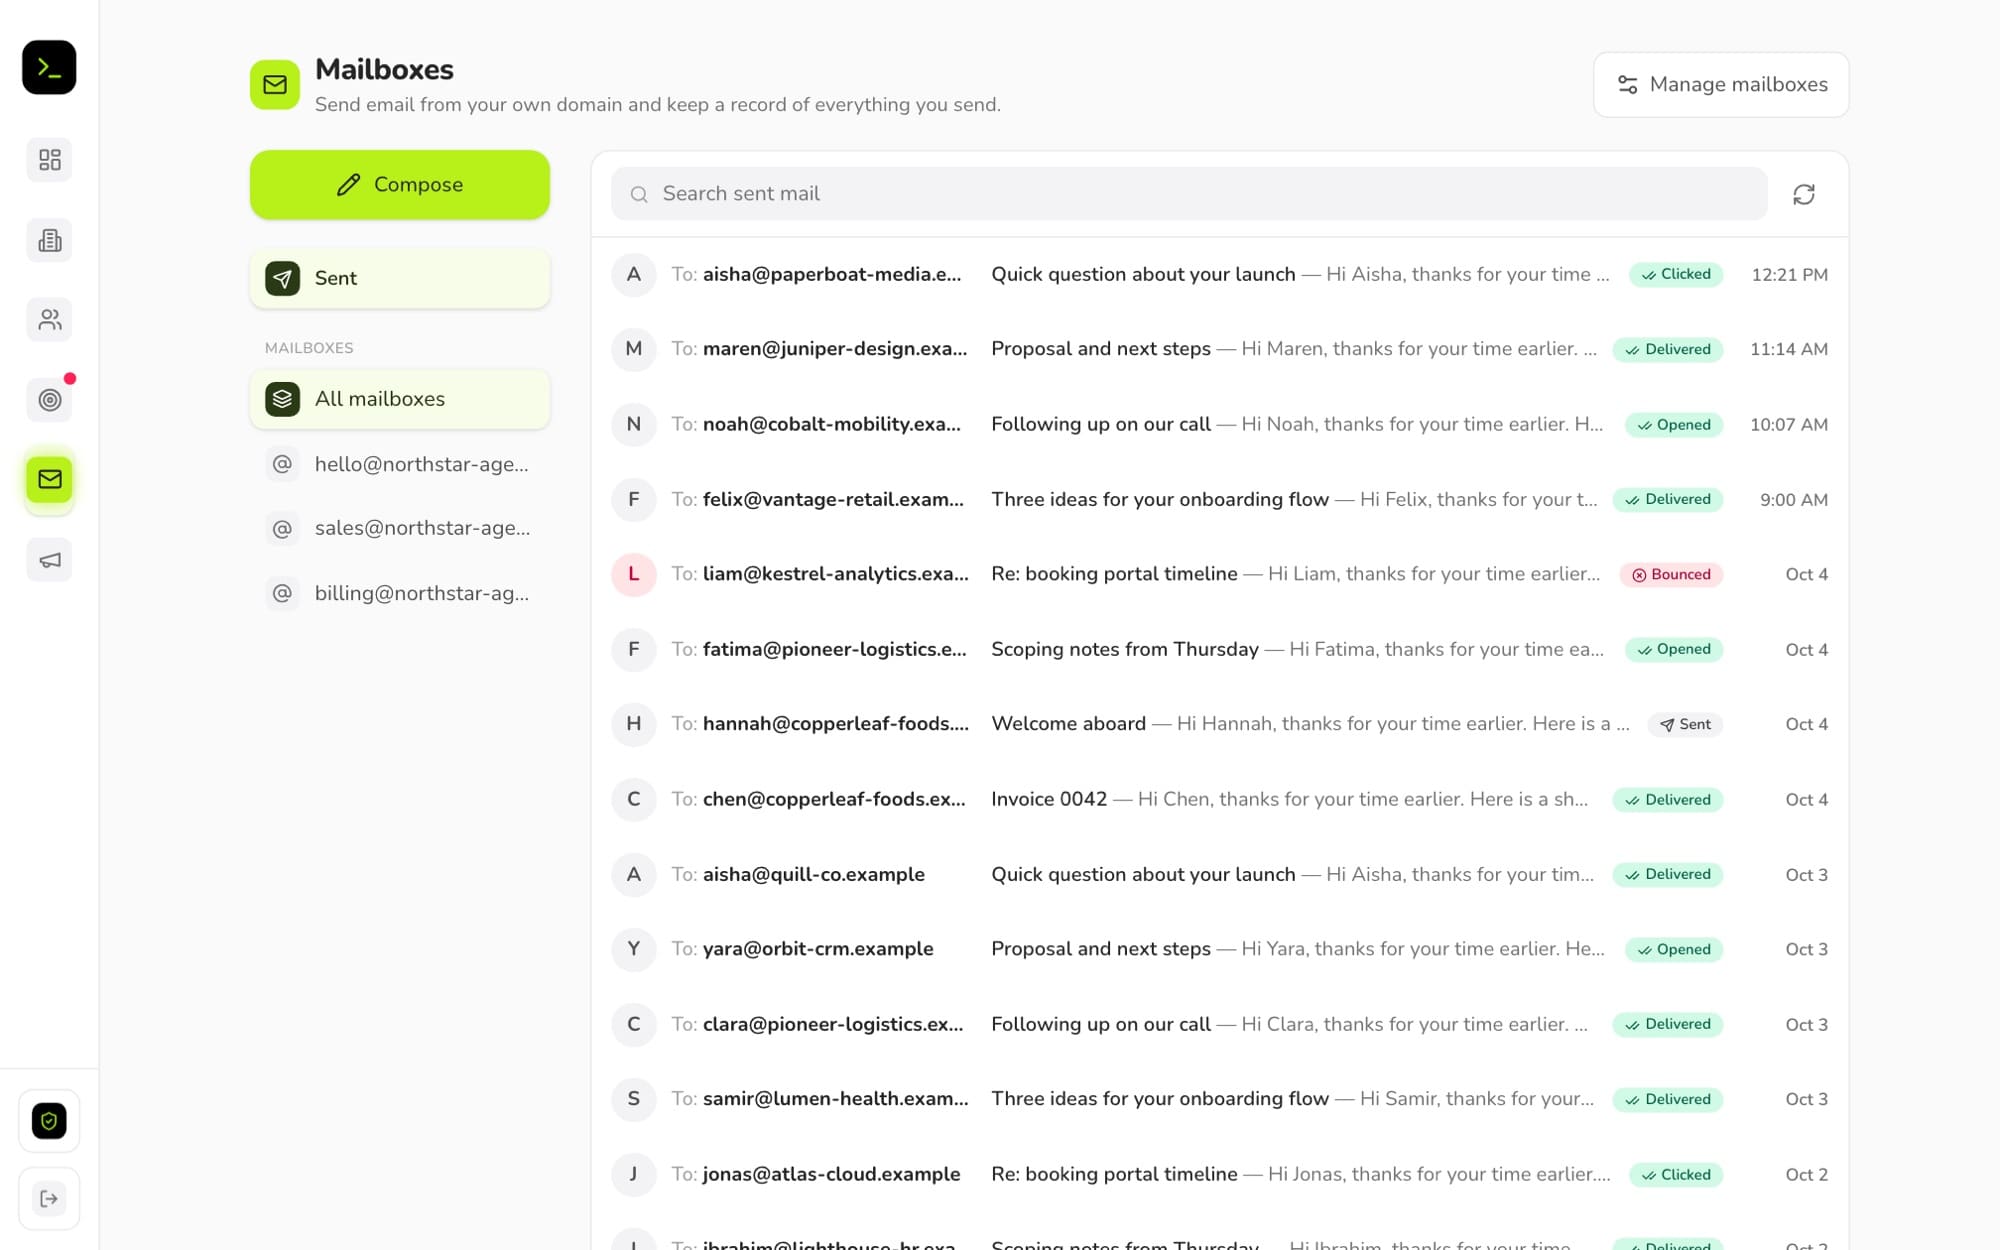Screen dimensions: 2000x1250
Task: Open 'Scoping notes from Thursday' to Fatima
Action: 1220,649
